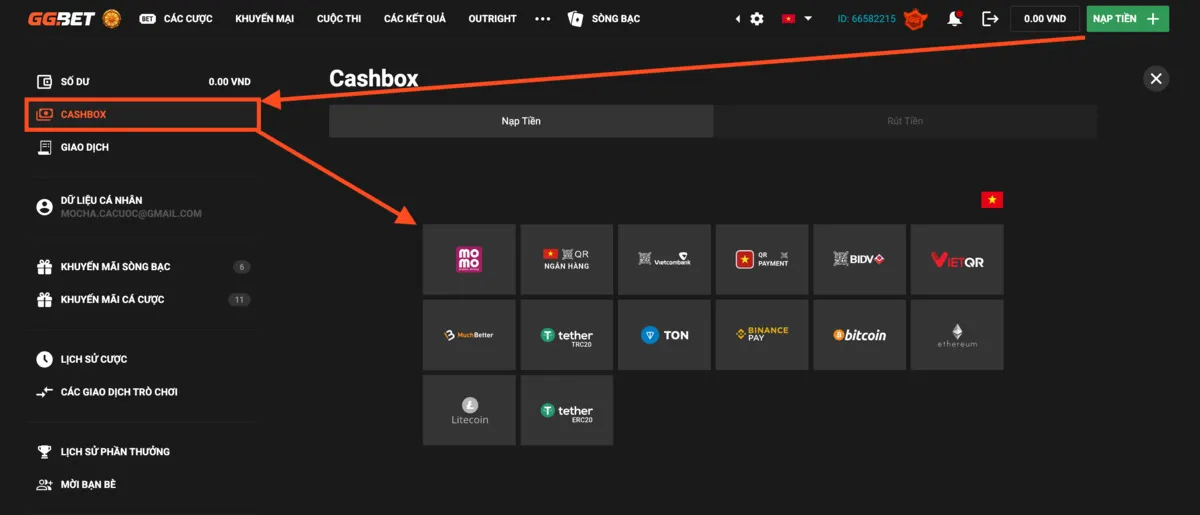Click gift icon beside KHUYẾN MÃI CÁ CƯỢC

coord(44,299)
